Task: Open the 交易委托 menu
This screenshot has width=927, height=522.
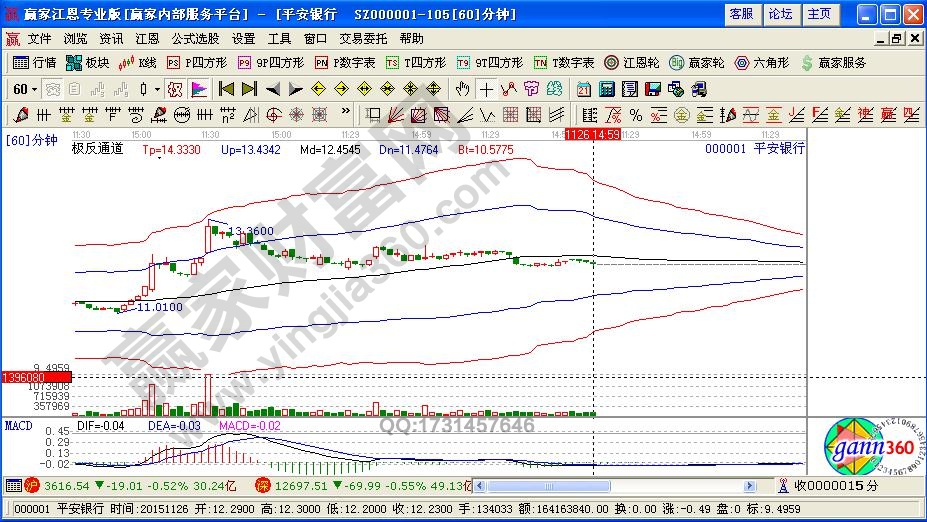Action: tap(363, 38)
